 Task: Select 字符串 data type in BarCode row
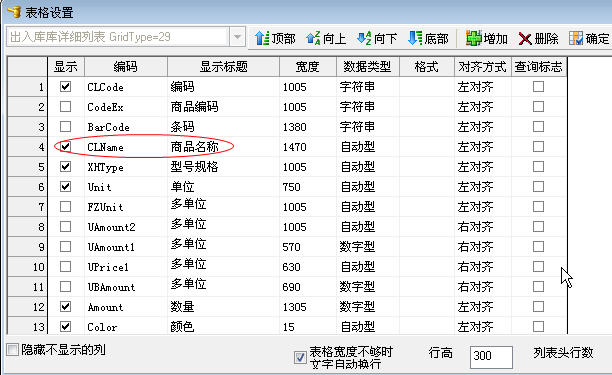point(368,126)
